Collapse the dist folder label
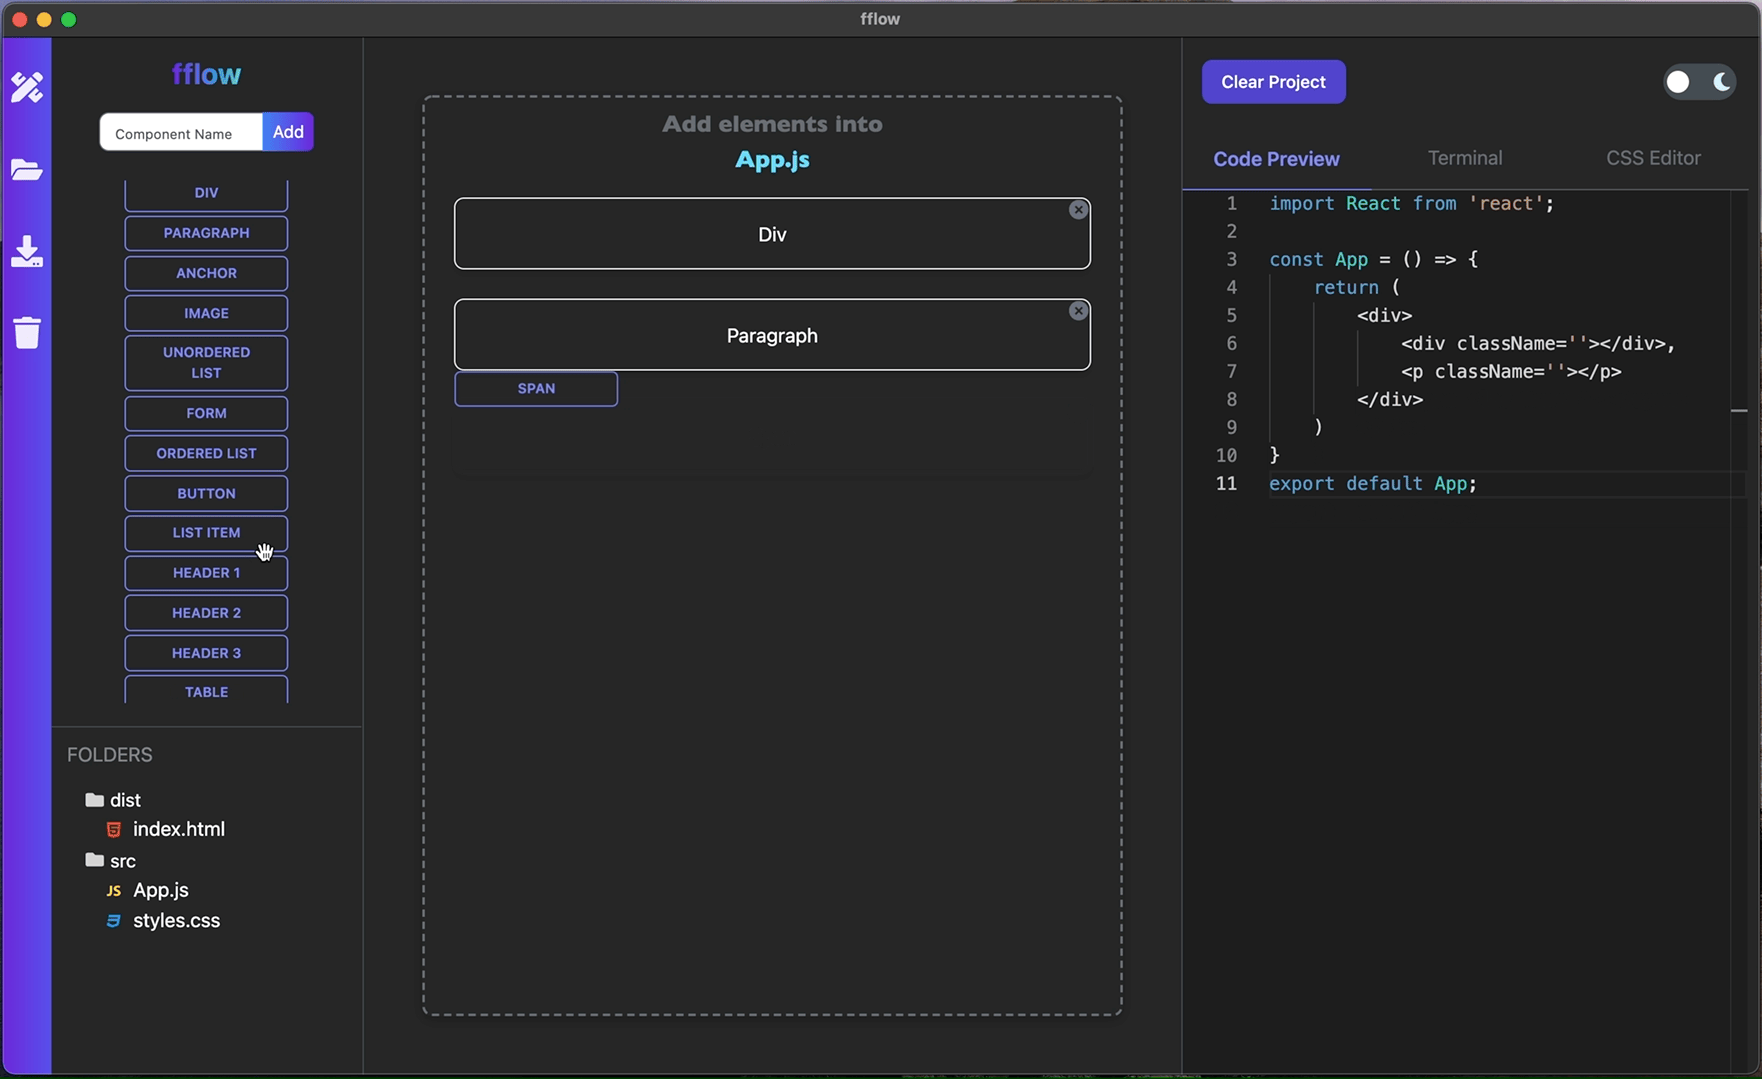 click(125, 800)
